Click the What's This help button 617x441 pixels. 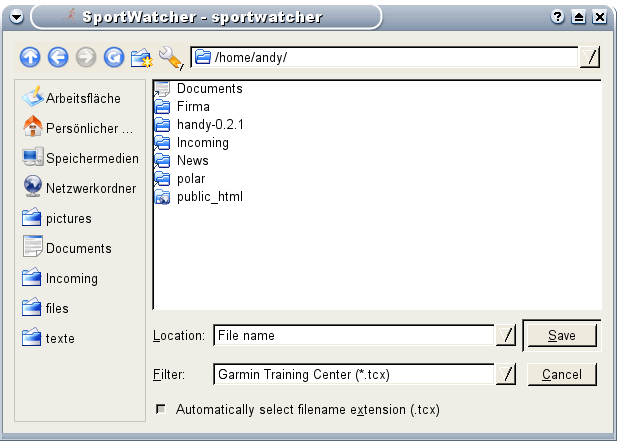click(557, 17)
